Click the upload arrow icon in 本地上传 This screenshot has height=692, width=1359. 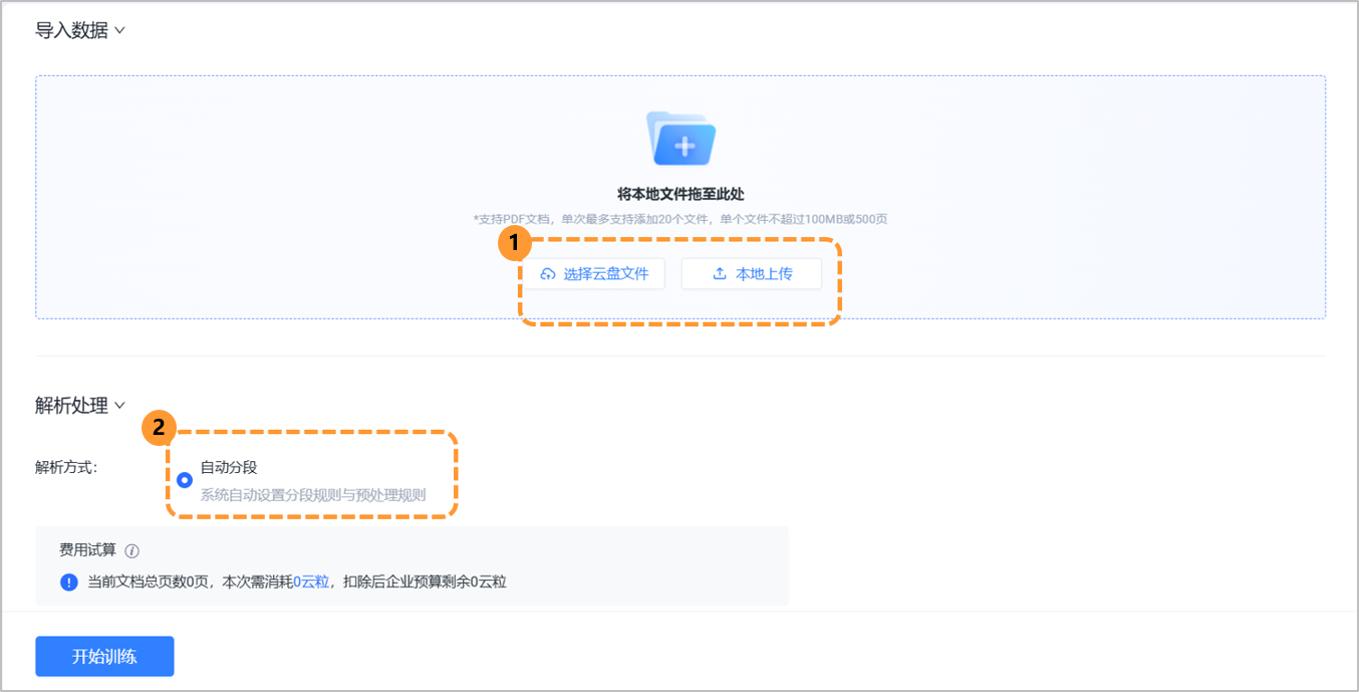pos(719,274)
